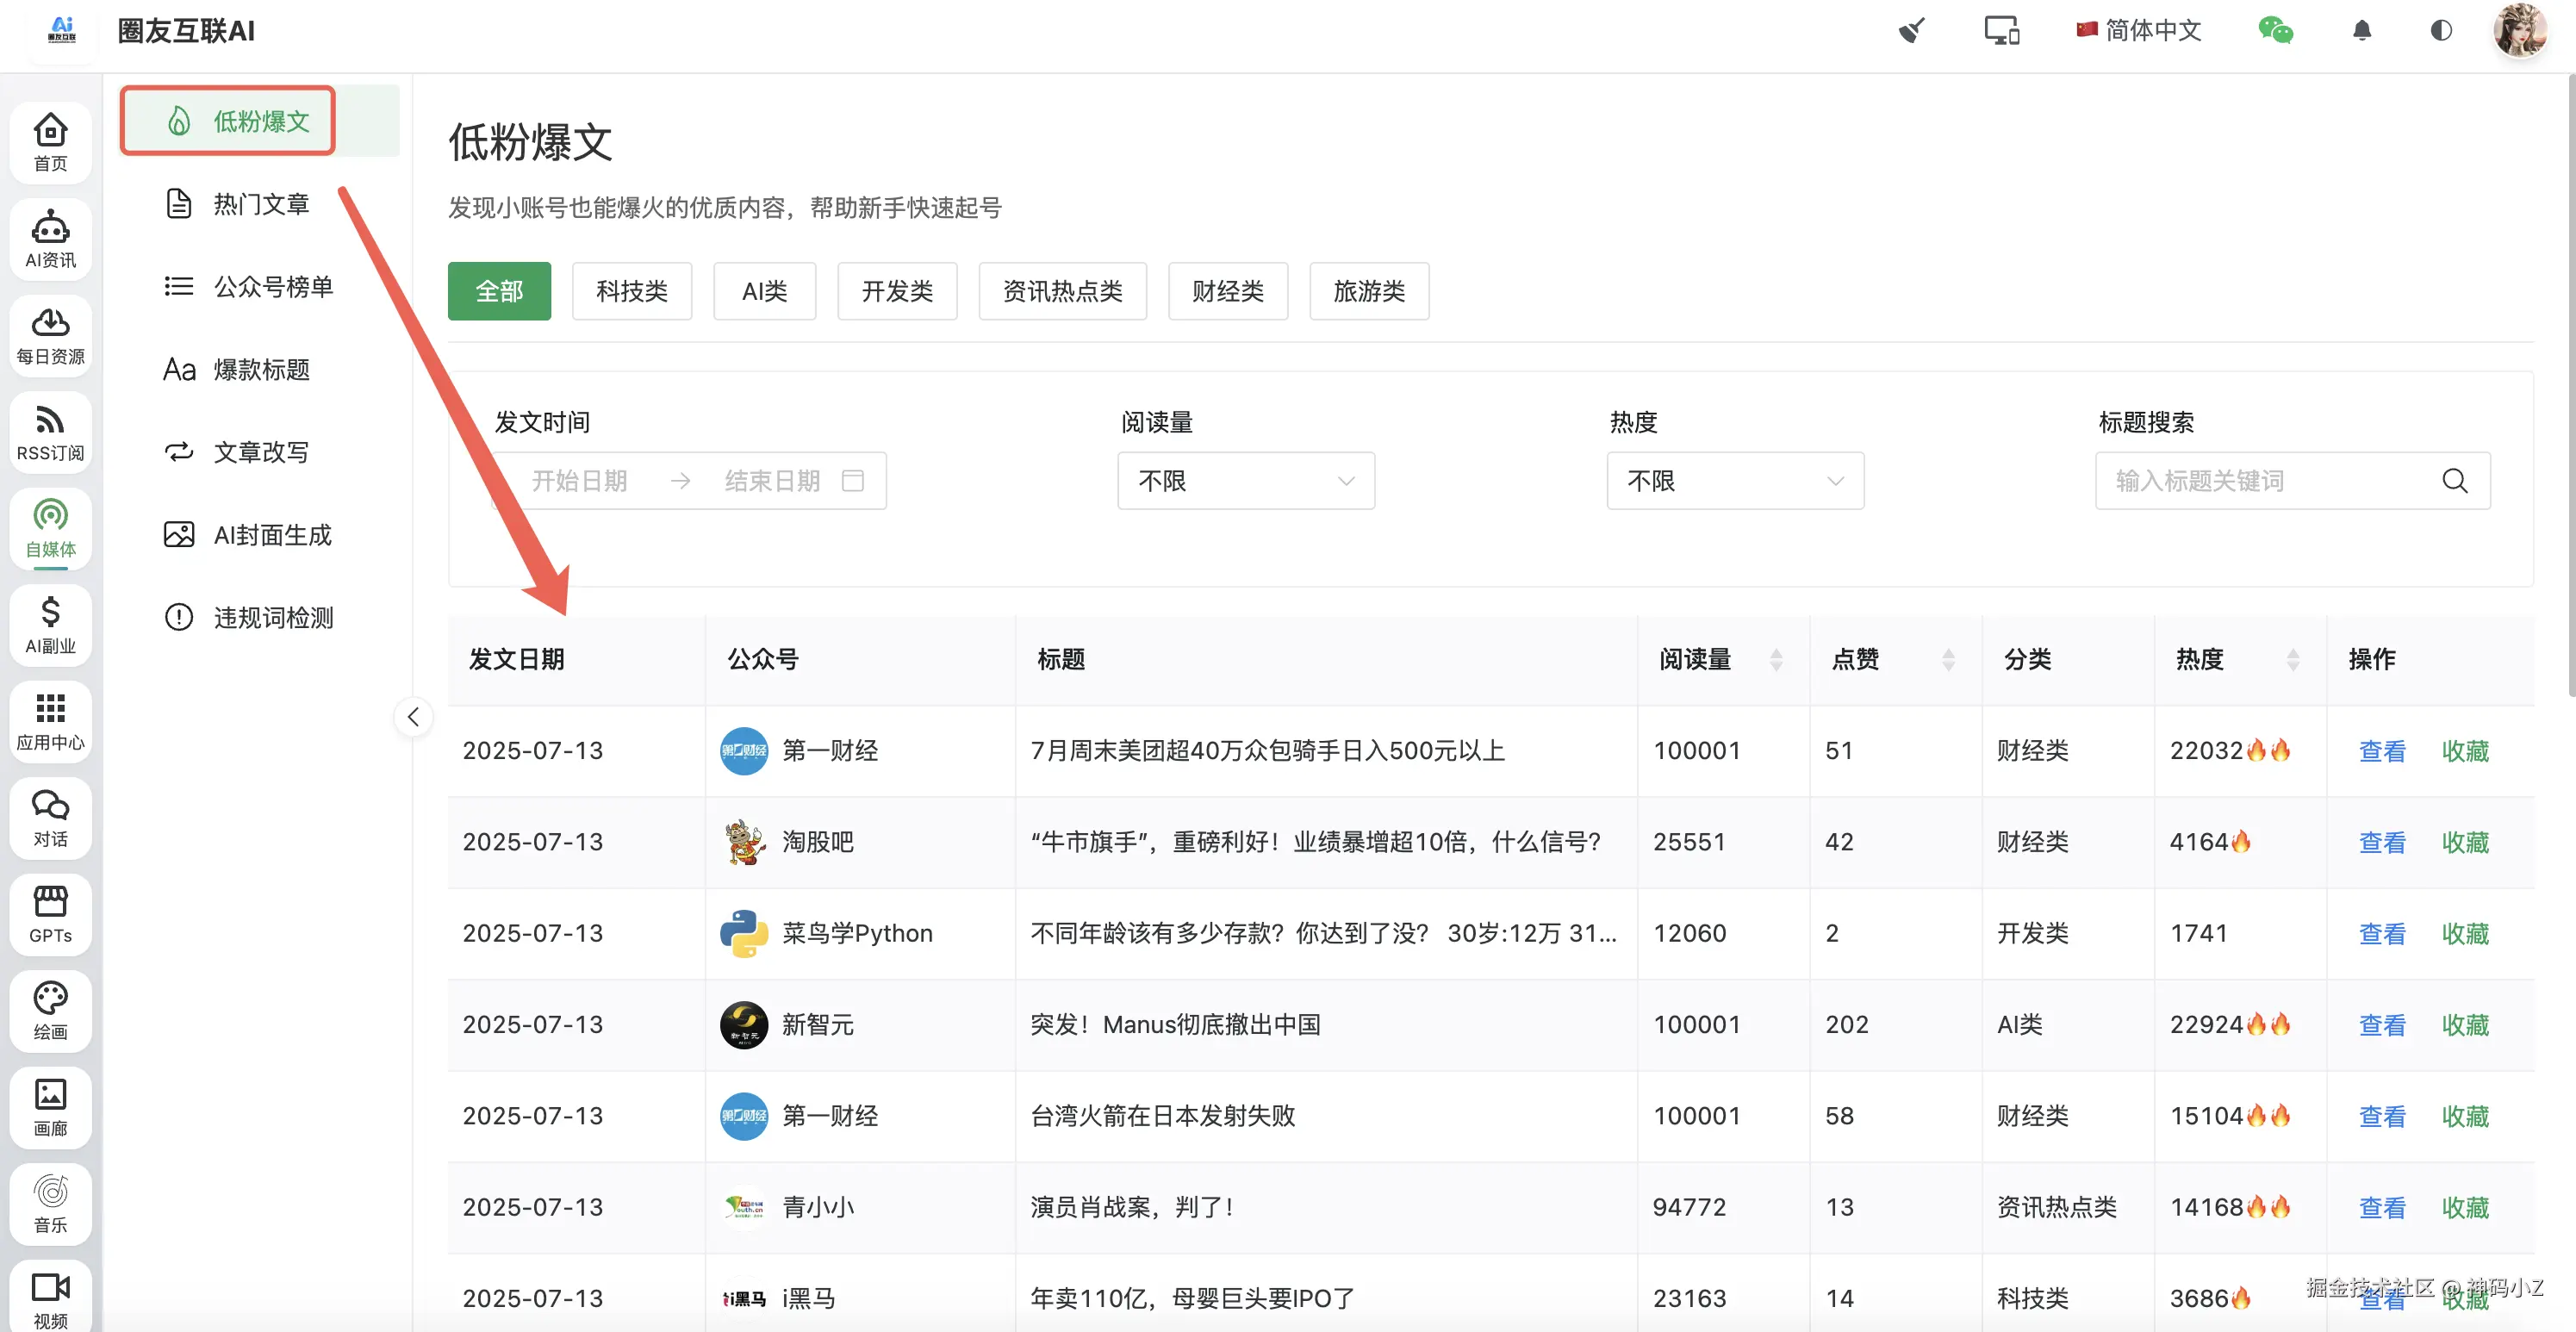Click the broom clear-cache icon in header
This screenshot has width=2576, height=1332.
1911,31
